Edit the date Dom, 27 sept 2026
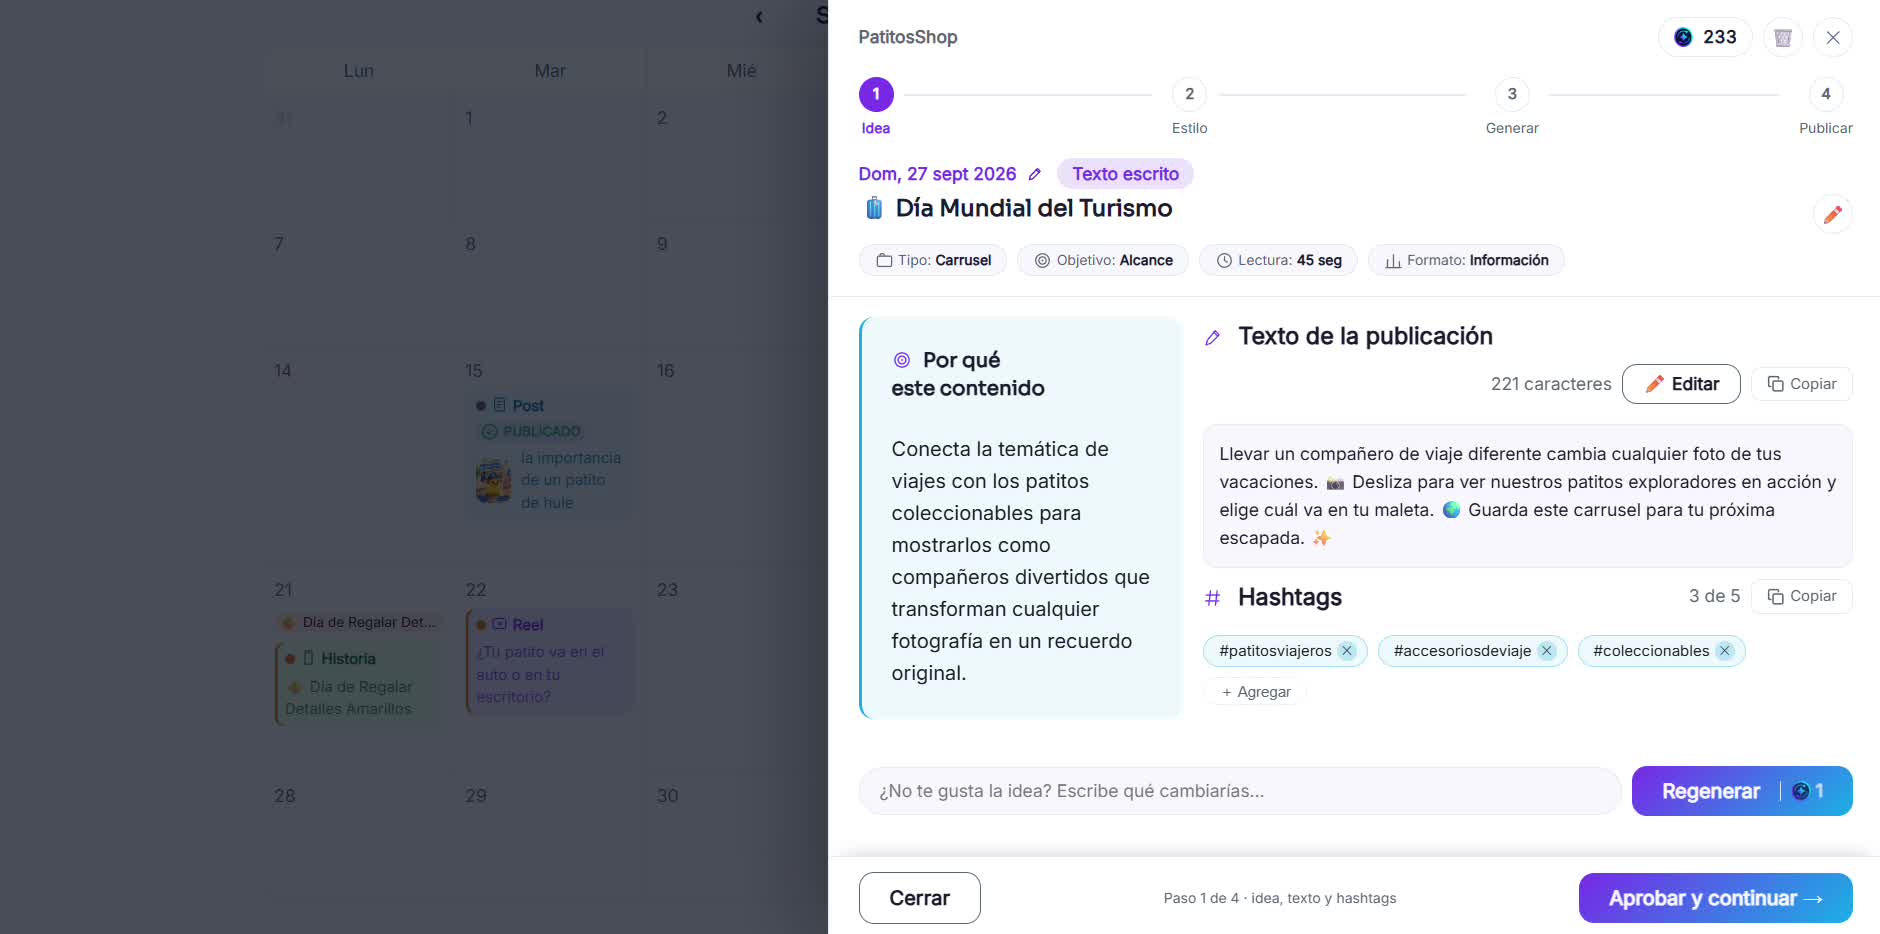1880x934 pixels. click(x=1034, y=174)
